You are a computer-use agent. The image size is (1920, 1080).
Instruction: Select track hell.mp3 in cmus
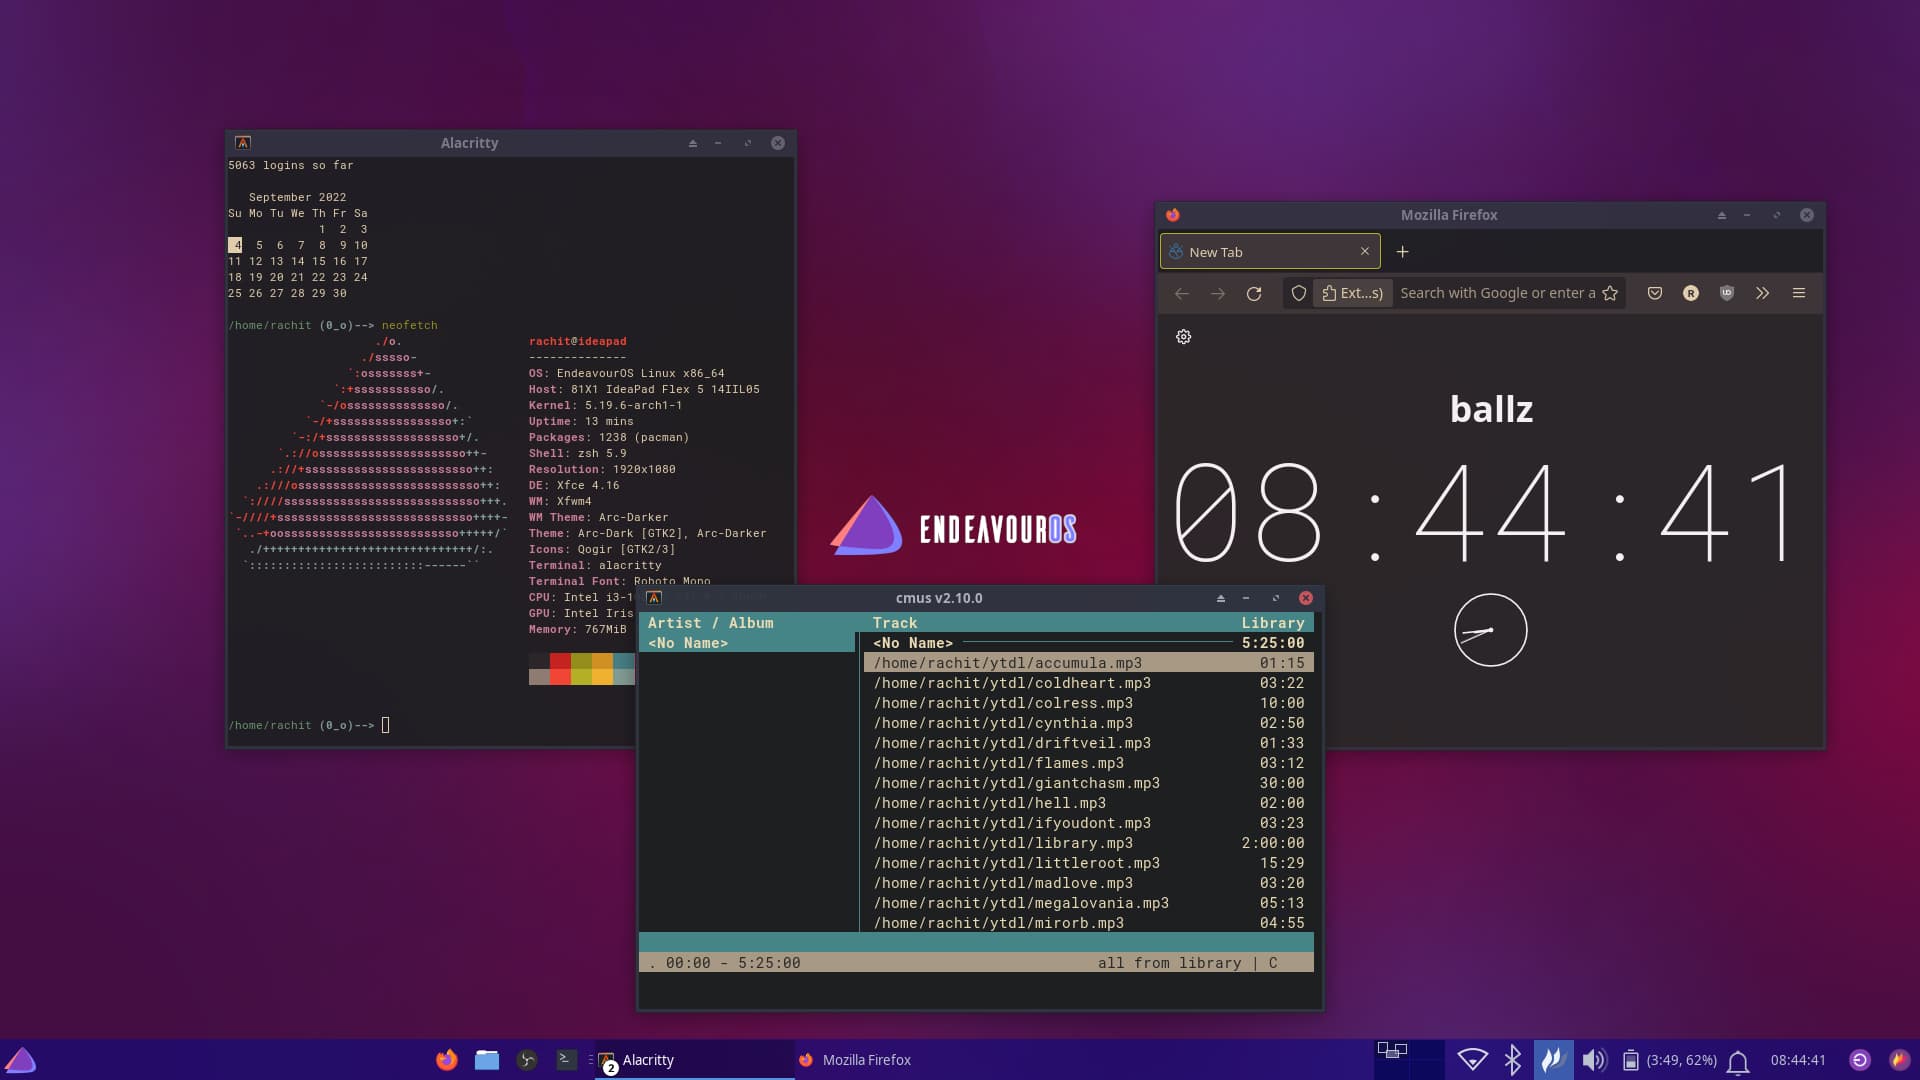[1088, 803]
